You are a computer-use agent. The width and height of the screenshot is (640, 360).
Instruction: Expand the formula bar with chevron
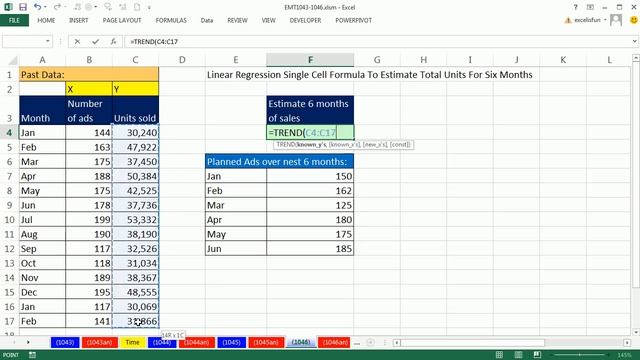click(x=635, y=42)
